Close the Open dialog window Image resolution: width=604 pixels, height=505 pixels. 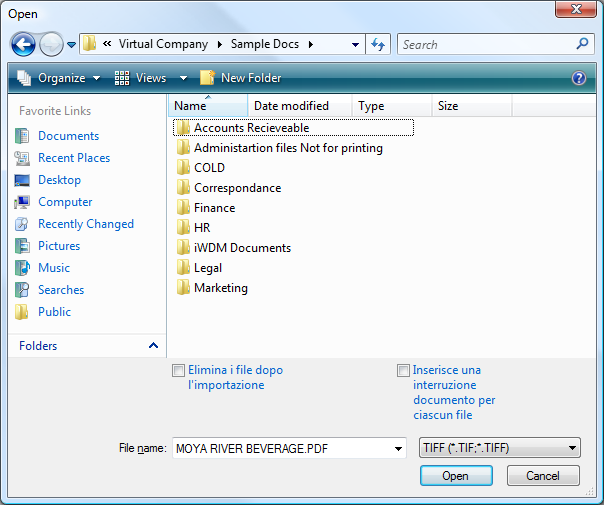576,8
